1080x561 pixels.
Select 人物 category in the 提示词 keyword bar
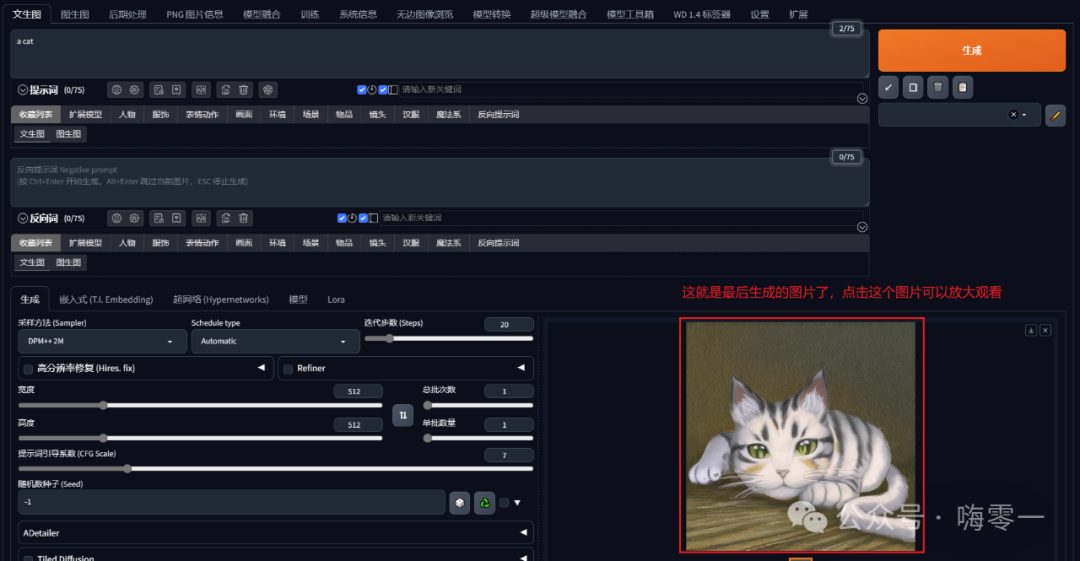tap(127, 114)
